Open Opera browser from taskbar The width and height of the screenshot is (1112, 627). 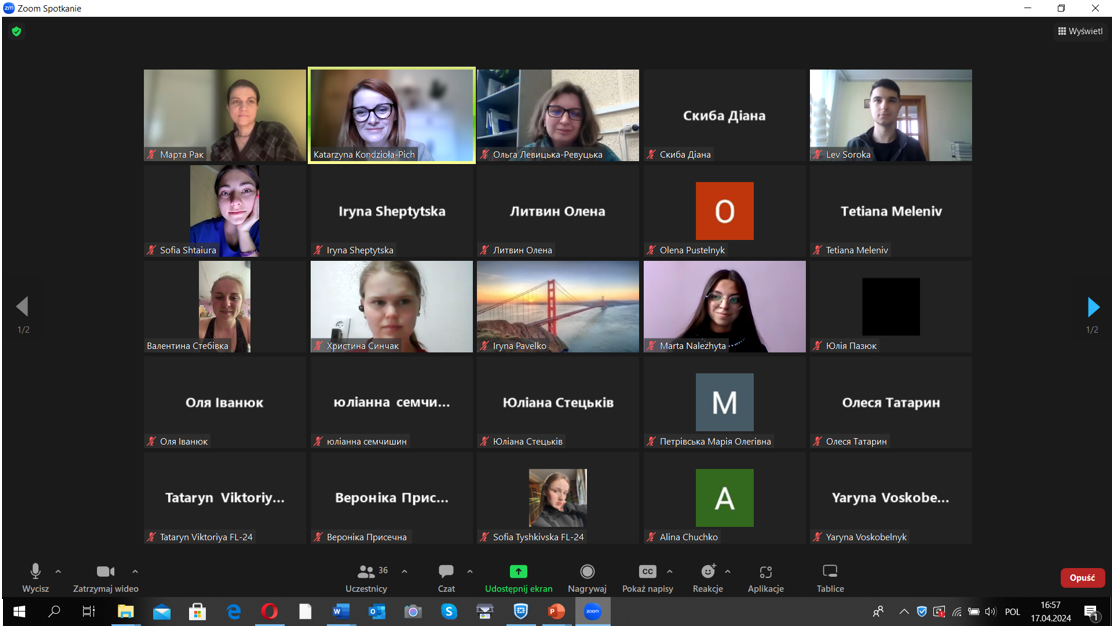269,611
